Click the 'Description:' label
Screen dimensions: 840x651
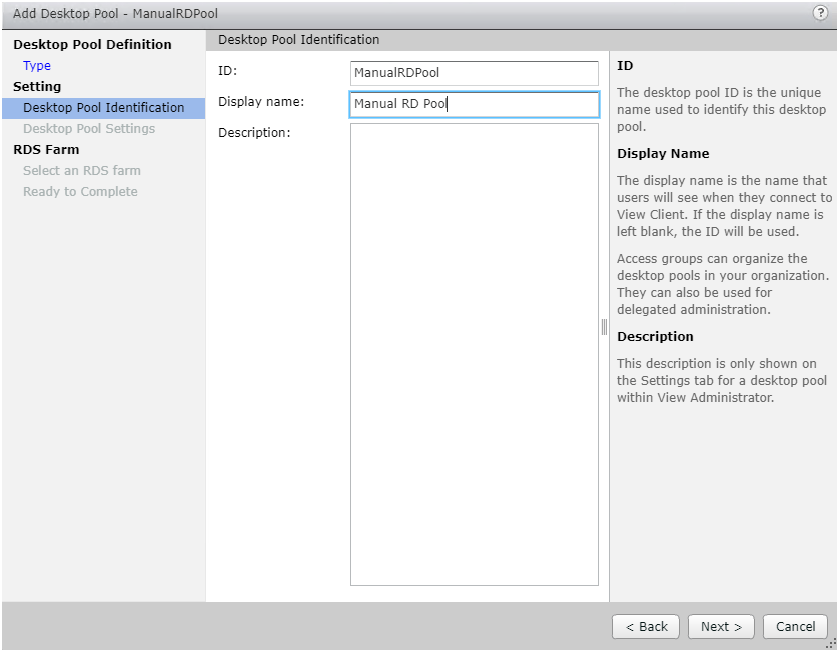[x=254, y=132]
